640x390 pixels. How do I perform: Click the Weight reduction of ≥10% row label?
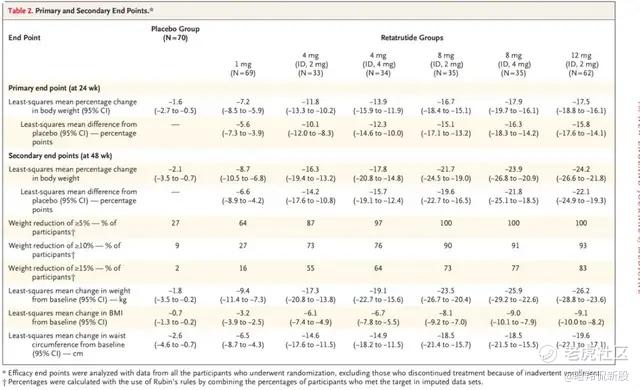(64, 250)
